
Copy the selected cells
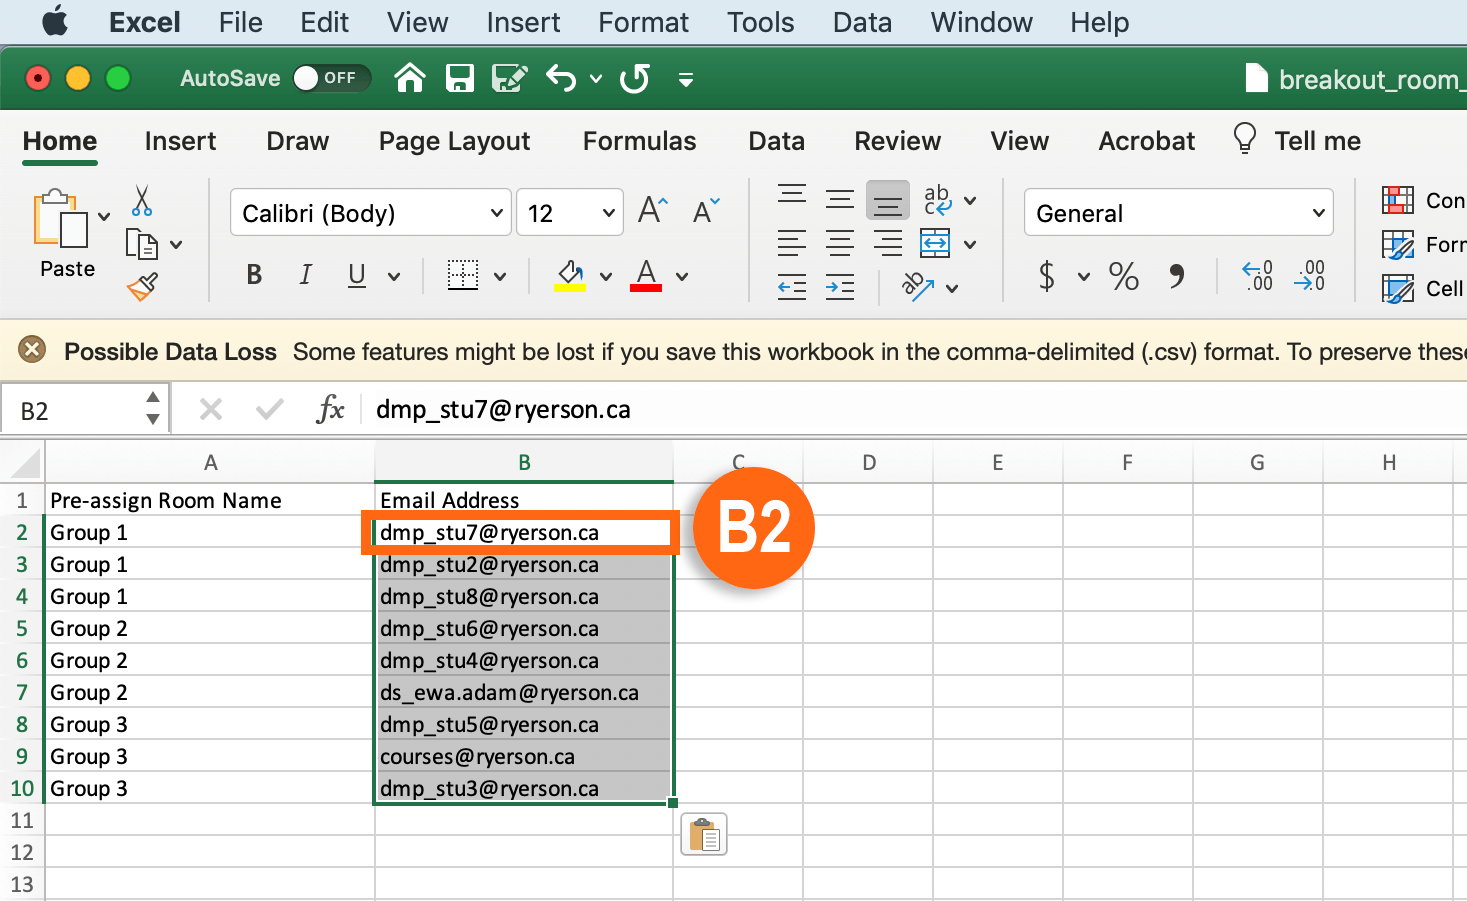coord(142,244)
